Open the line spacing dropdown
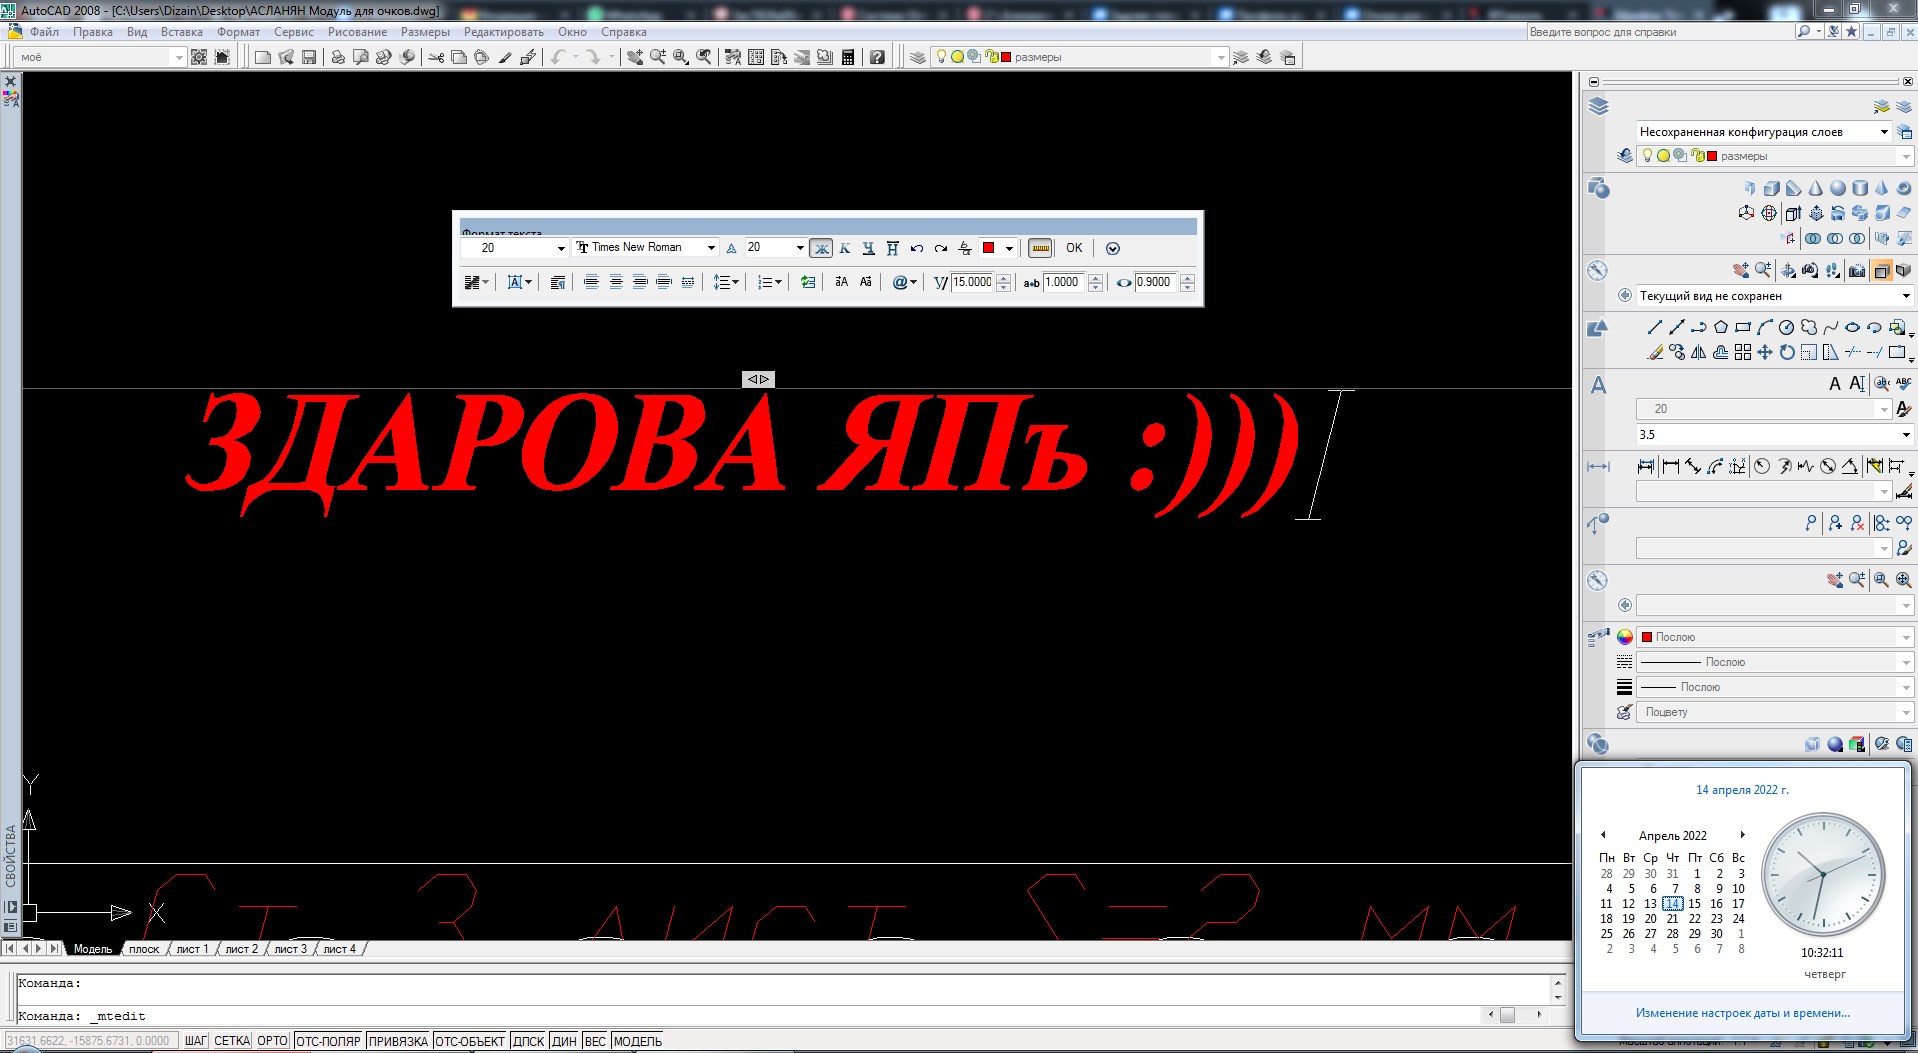 pyautogui.click(x=726, y=282)
